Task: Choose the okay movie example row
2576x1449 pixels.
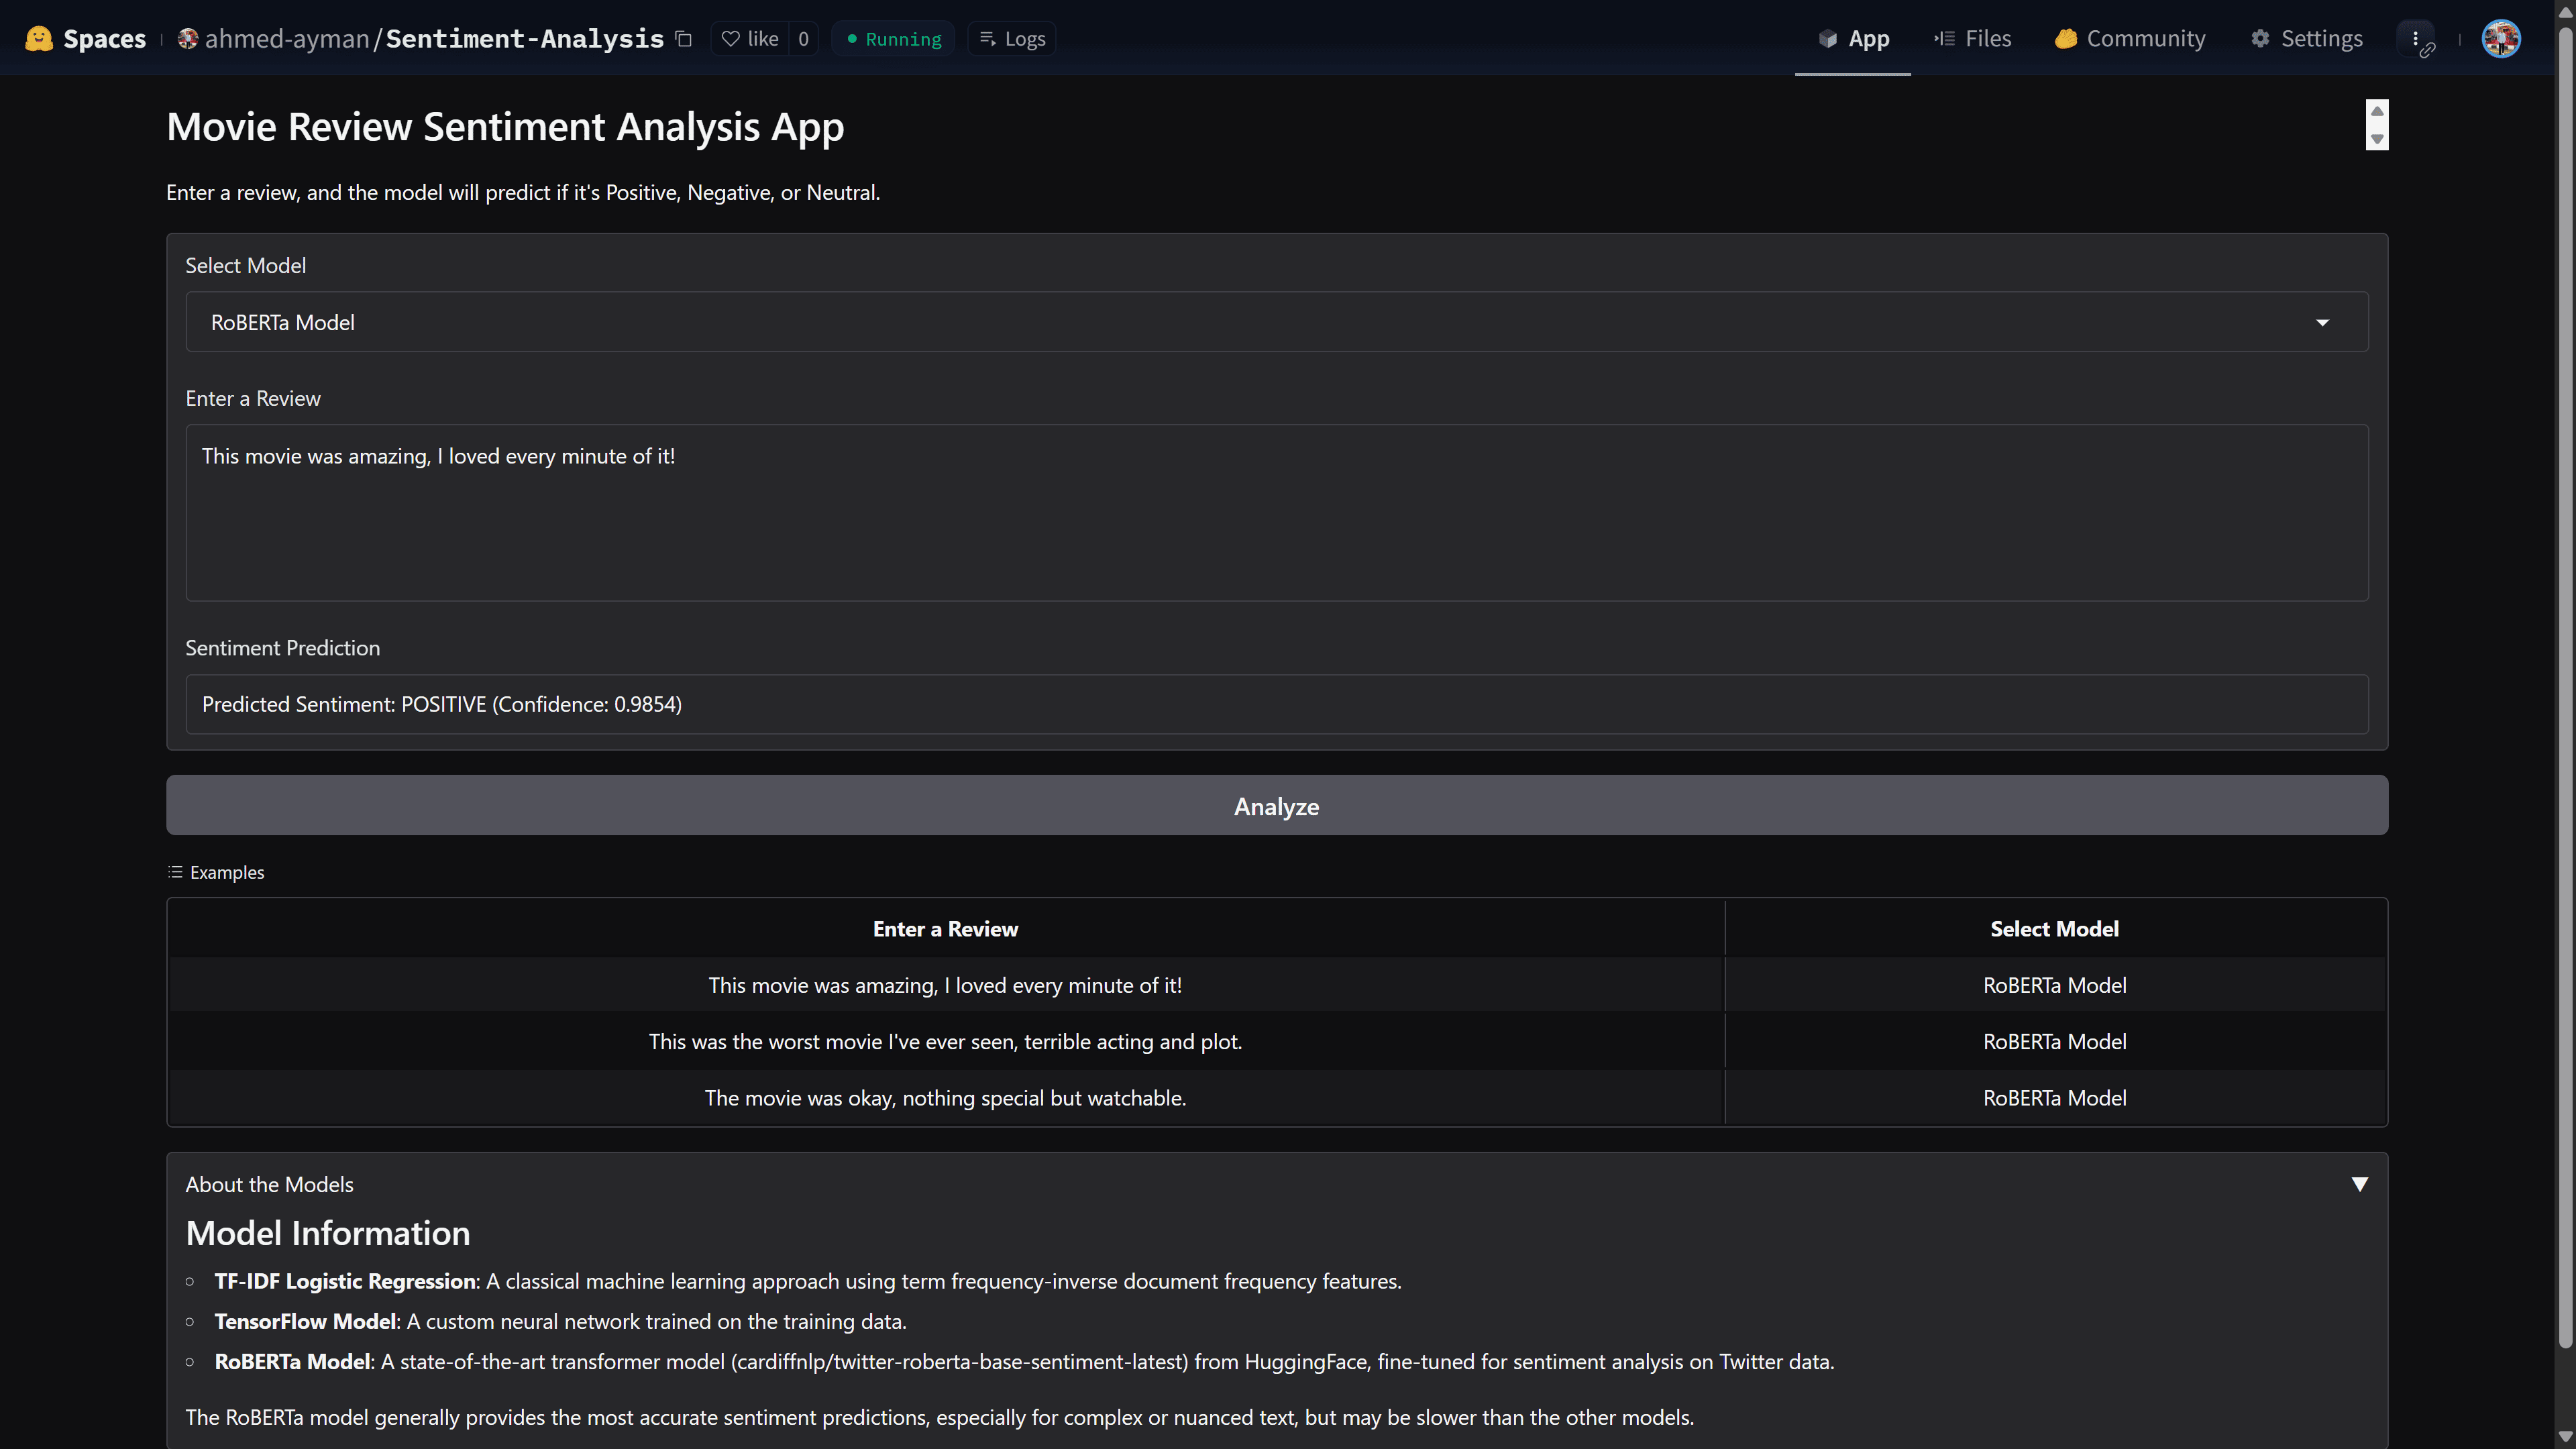Action: (945, 1098)
